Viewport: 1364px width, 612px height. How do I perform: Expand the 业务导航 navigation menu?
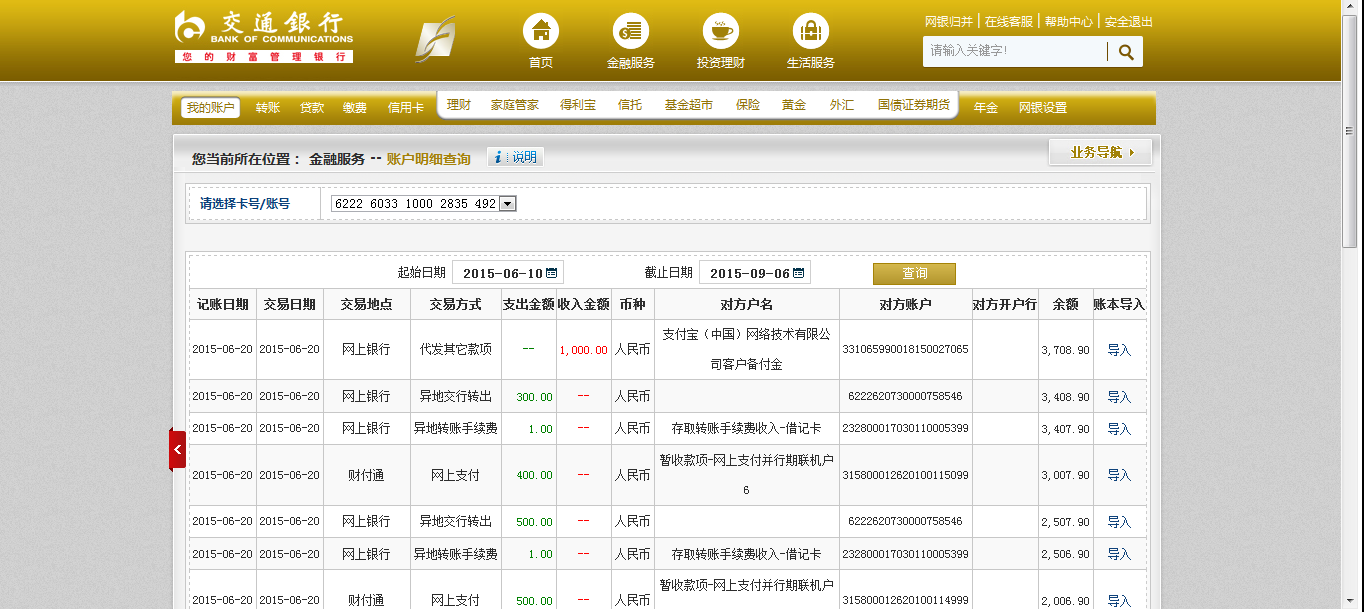(1100, 153)
